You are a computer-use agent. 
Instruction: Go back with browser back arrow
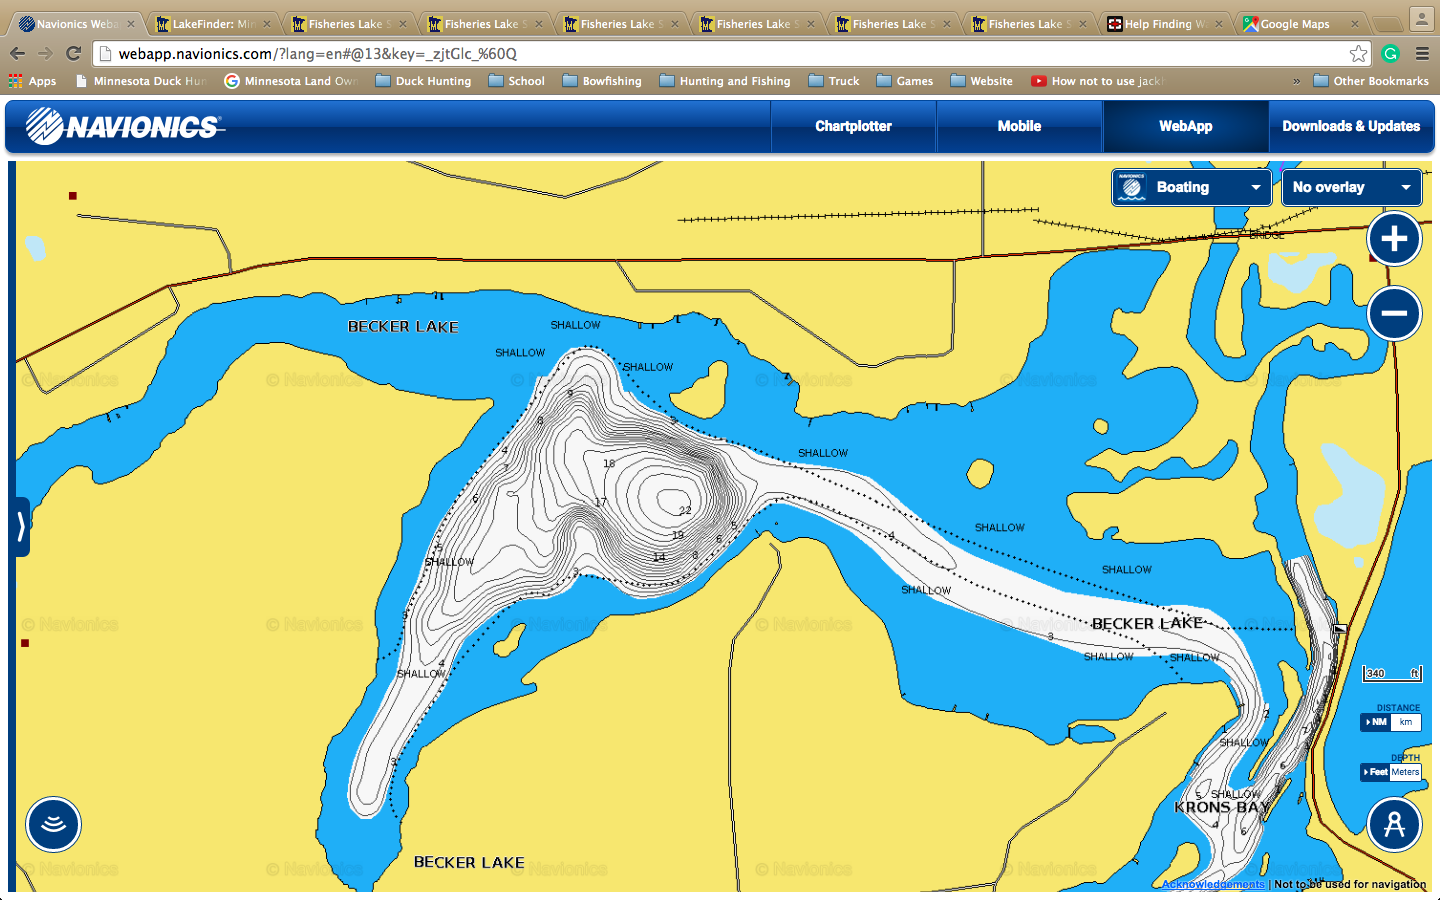tap(18, 53)
